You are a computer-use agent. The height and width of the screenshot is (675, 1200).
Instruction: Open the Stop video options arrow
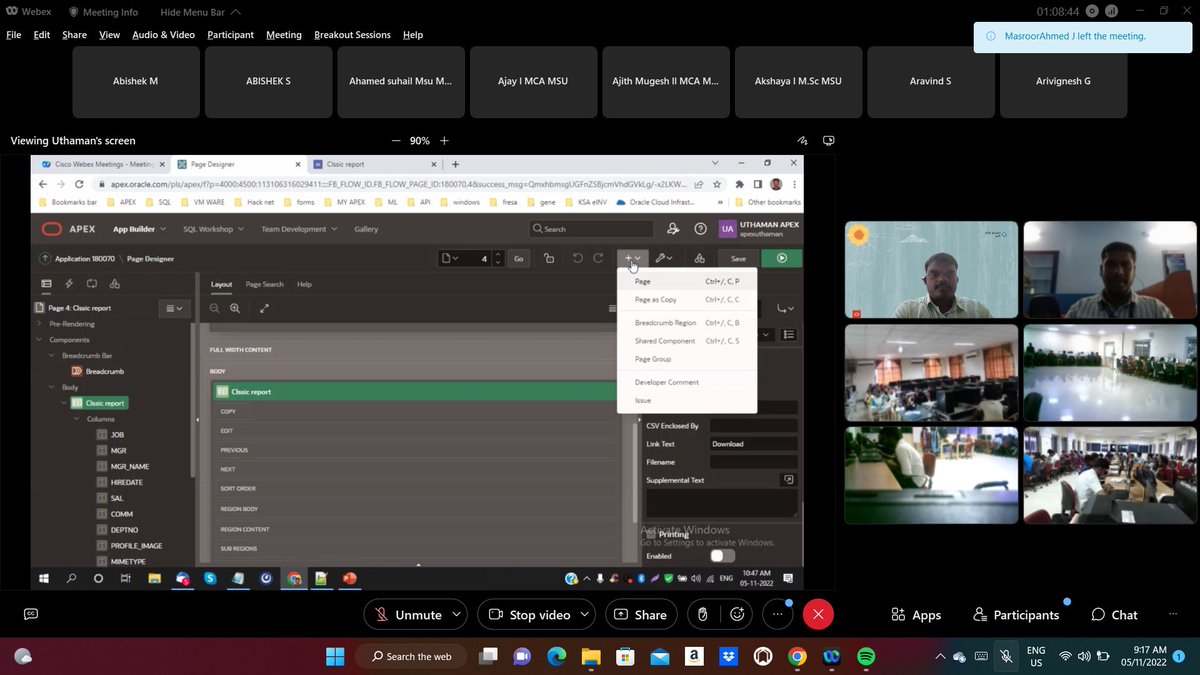586,614
